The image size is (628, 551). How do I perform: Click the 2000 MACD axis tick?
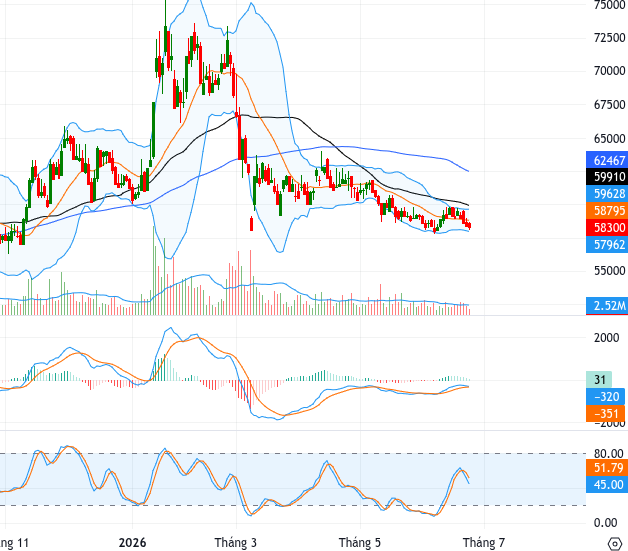[x=606, y=338]
